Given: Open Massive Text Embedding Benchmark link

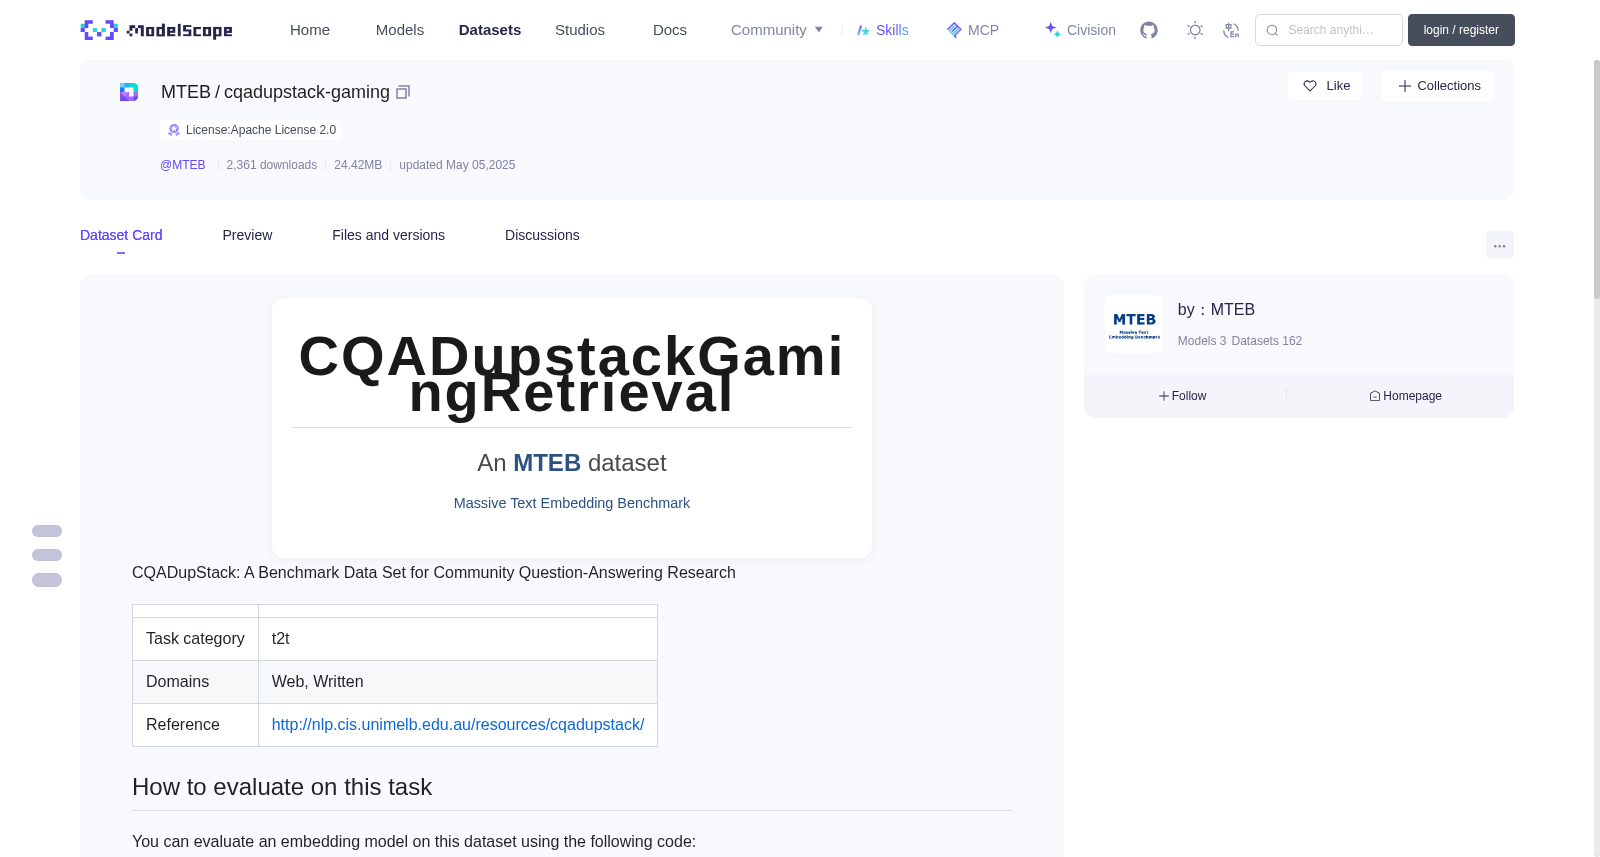Looking at the screenshot, I should tap(572, 503).
